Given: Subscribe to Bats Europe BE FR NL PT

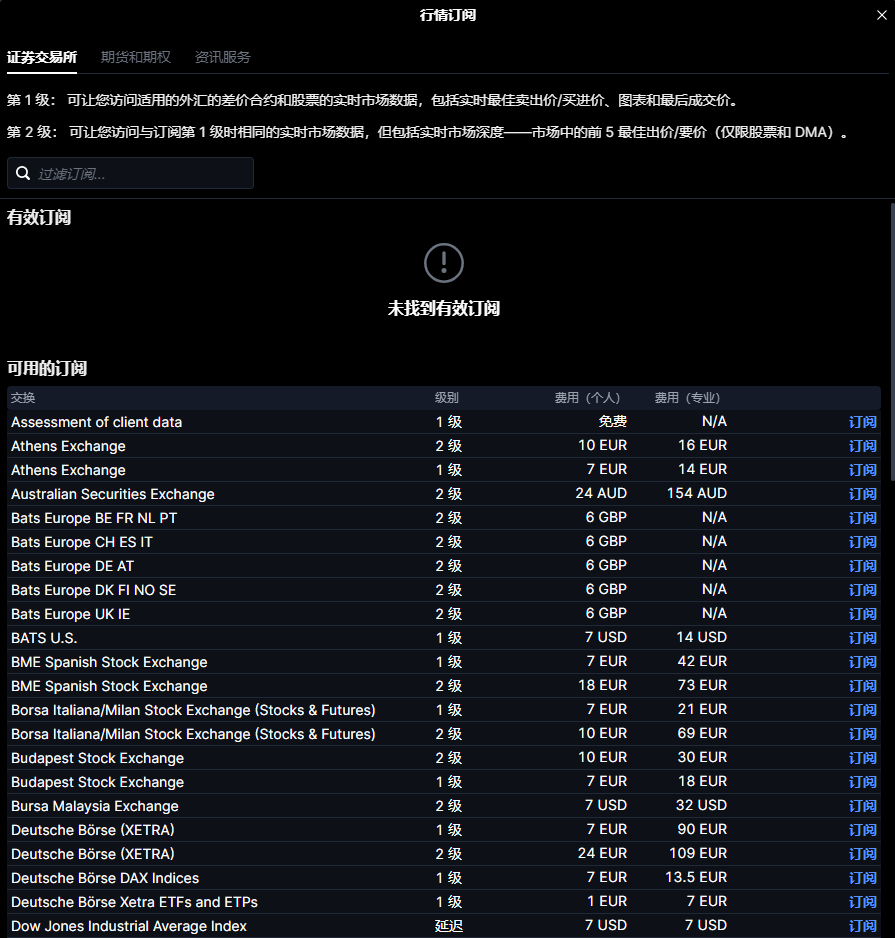Looking at the screenshot, I should 863,518.
